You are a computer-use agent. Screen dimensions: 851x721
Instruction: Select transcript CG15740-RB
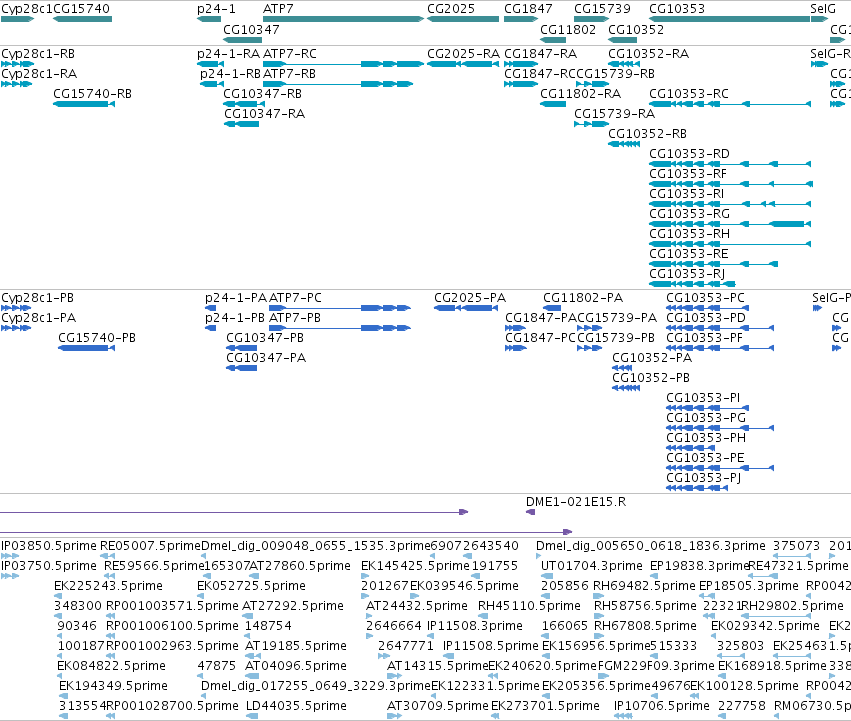coord(84,104)
